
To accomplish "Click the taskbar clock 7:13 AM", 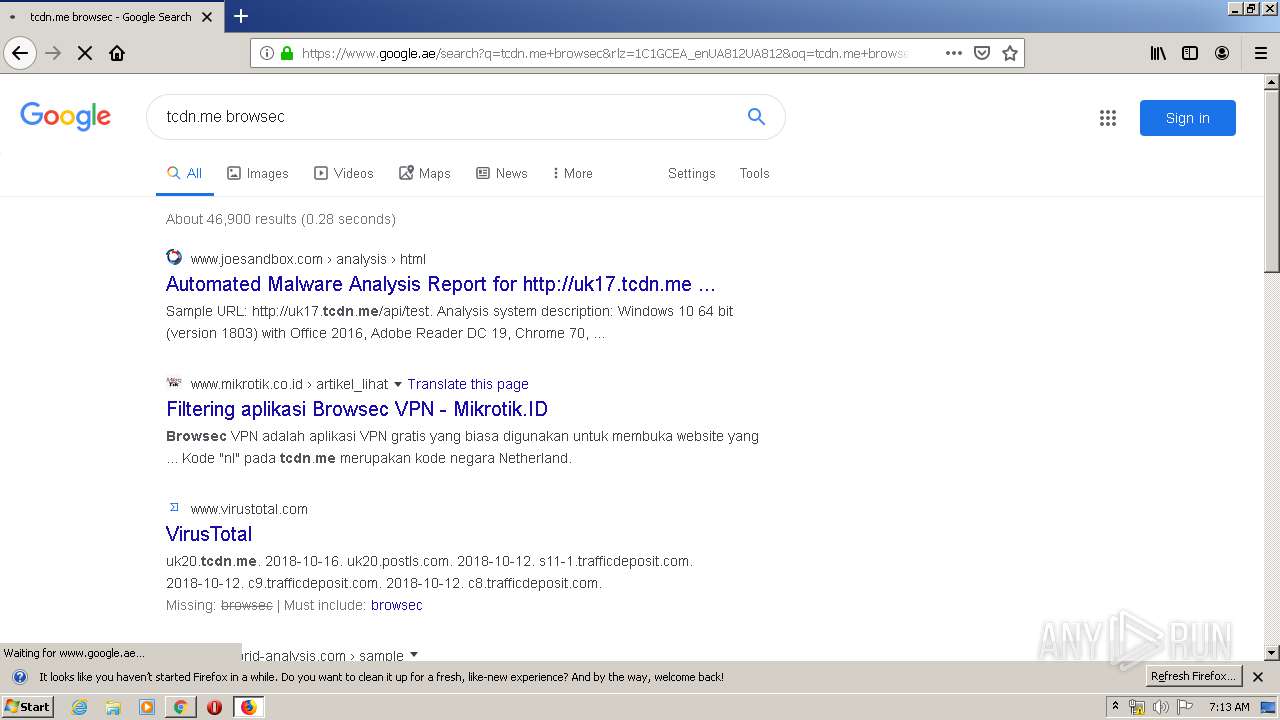I will pyautogui.click(x=1229, y=707).
